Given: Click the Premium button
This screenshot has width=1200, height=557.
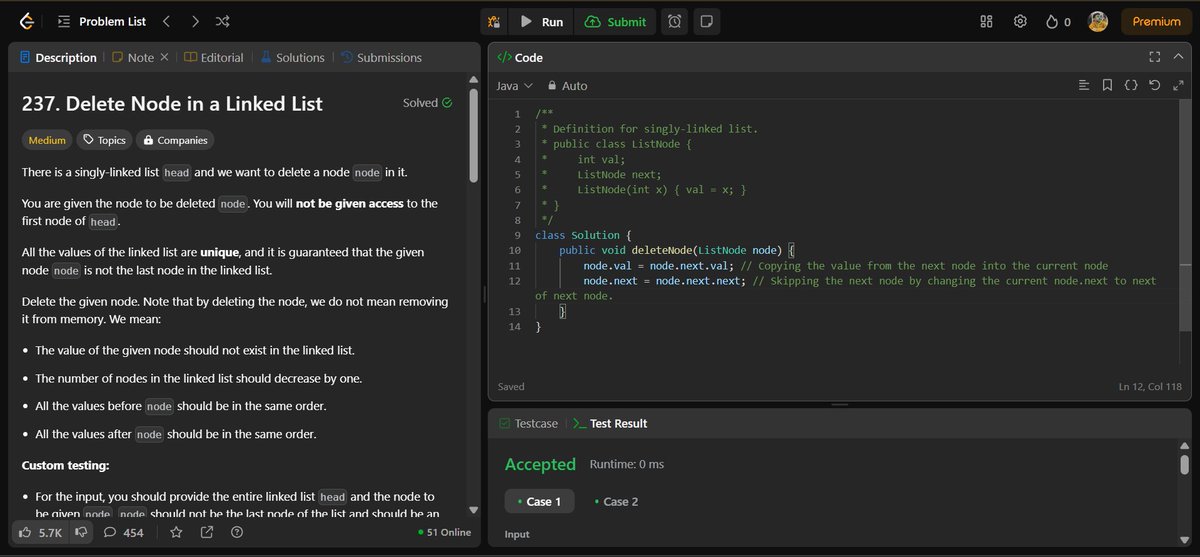Looking at the screenshot, I should click(x=1156, y=21).
